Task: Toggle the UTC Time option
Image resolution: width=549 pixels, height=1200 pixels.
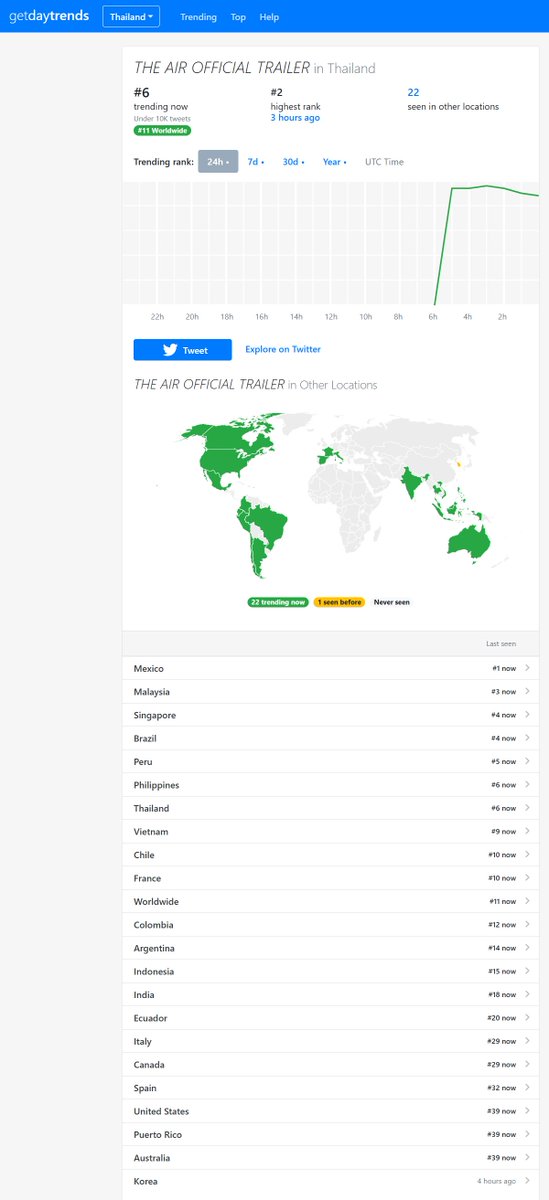Action: 384,162
